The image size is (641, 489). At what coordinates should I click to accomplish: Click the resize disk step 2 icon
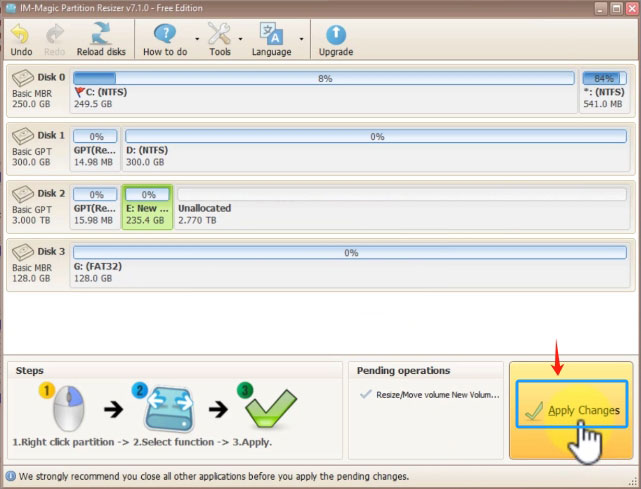coord(168,407)
